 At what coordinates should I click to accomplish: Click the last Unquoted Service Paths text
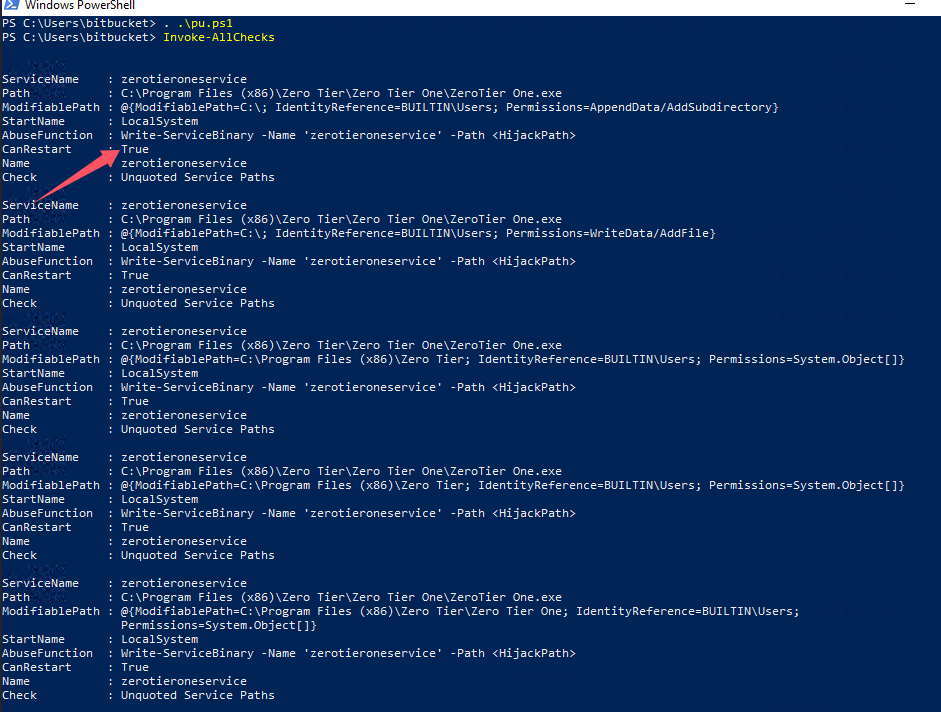tap(198, 695)
